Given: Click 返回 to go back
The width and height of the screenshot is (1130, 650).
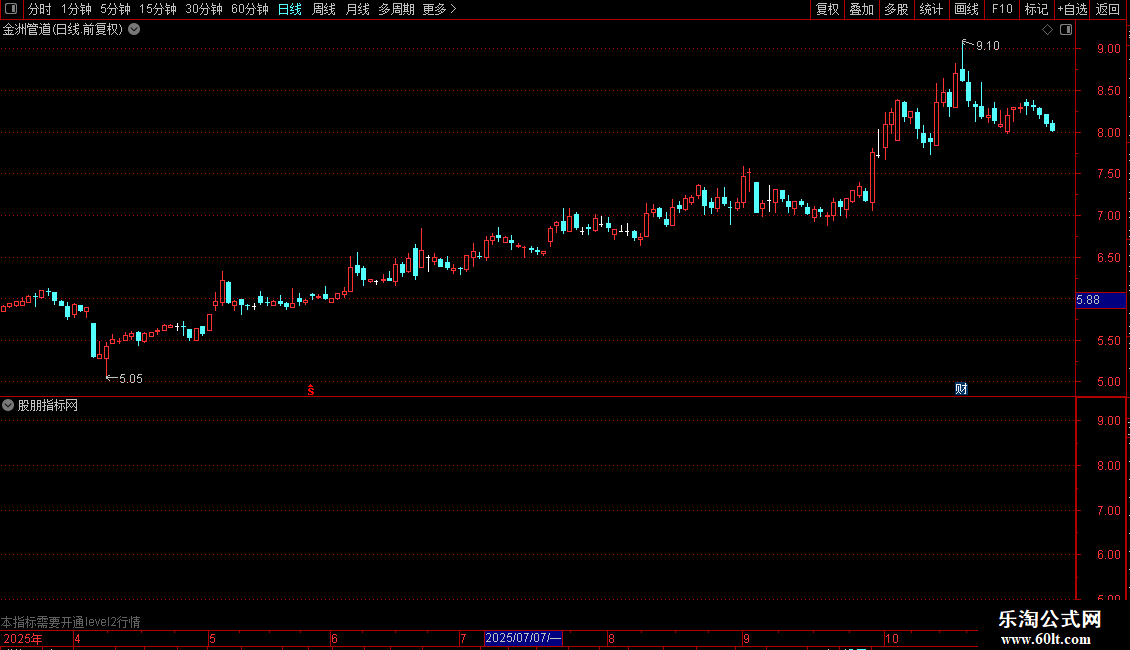Looking at the screenshot, I should coord(1108,9).
